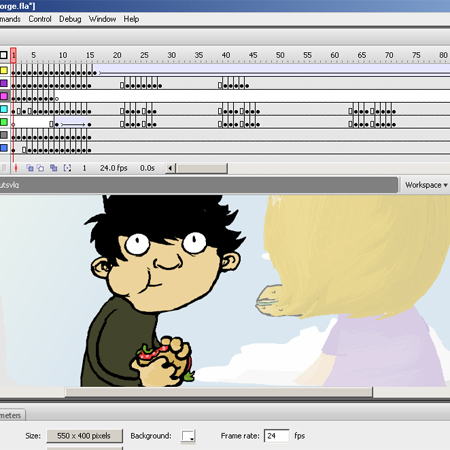
Task: Open the Control menu
Action: [40, 19]
